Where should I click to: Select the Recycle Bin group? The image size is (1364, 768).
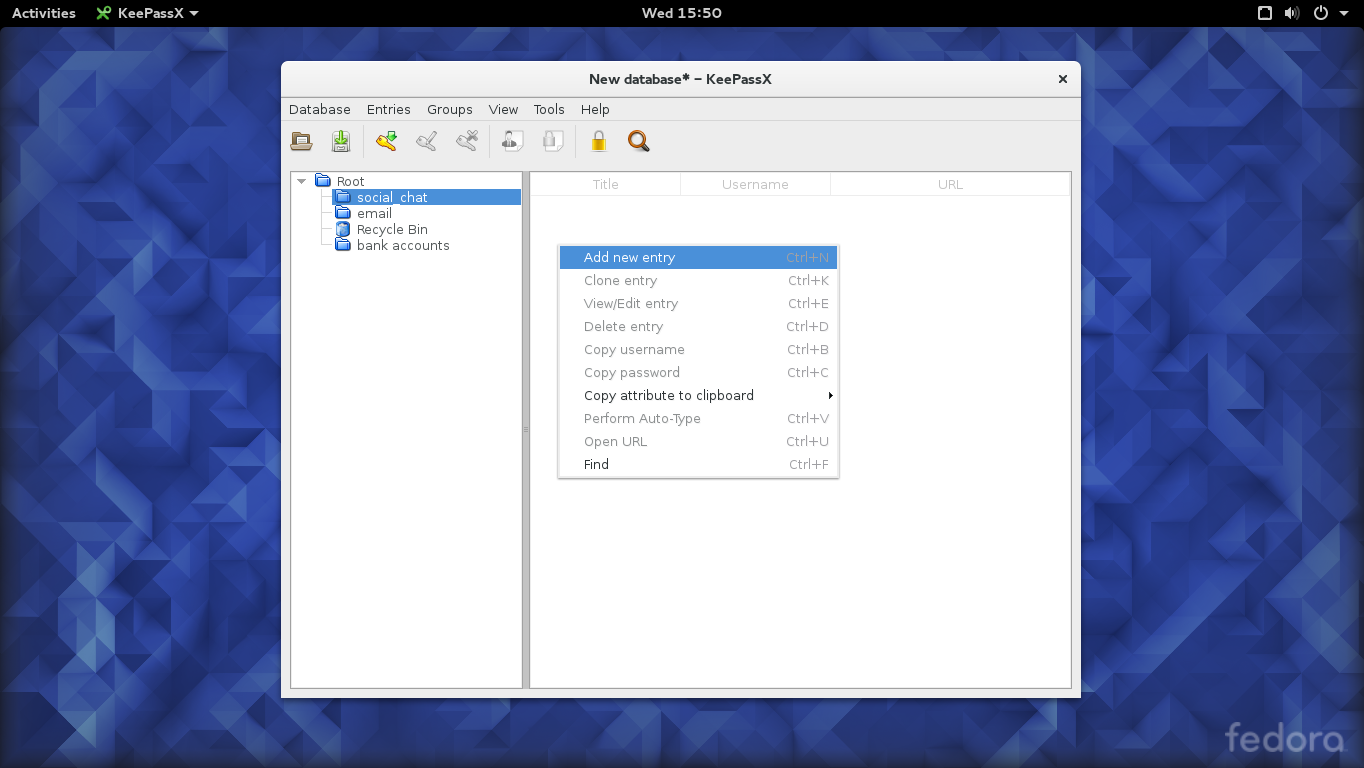tap(392, 229)
